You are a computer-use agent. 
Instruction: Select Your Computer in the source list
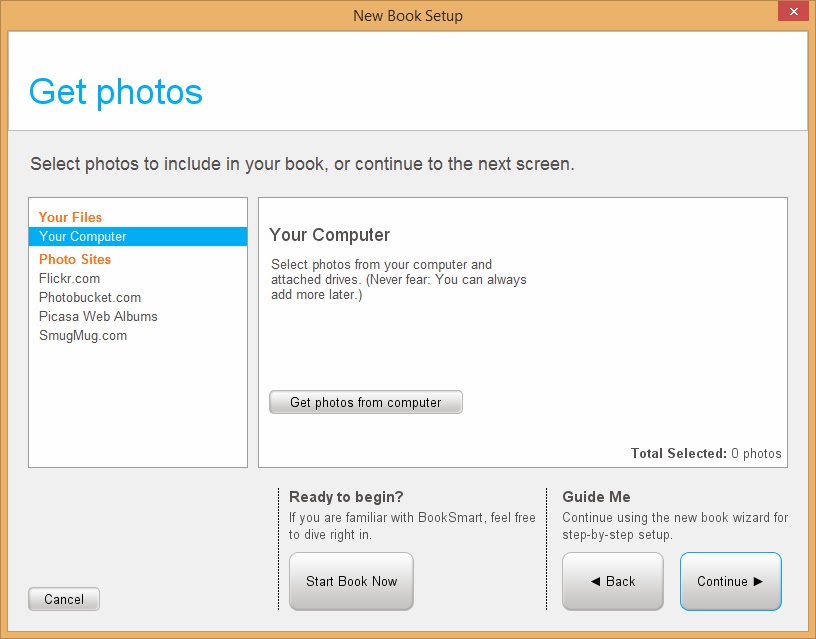83,237
